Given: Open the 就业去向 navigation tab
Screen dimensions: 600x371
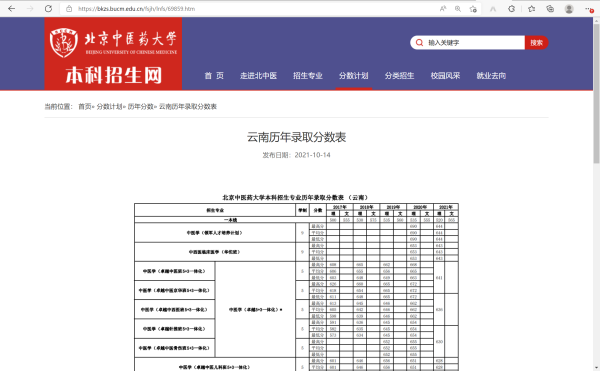Looking at the screenshot, I should pyautogui.click(x=491, y=76).
